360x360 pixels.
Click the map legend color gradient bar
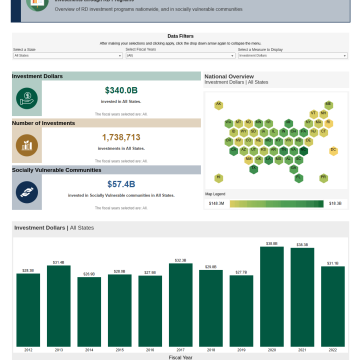(277, 204)
